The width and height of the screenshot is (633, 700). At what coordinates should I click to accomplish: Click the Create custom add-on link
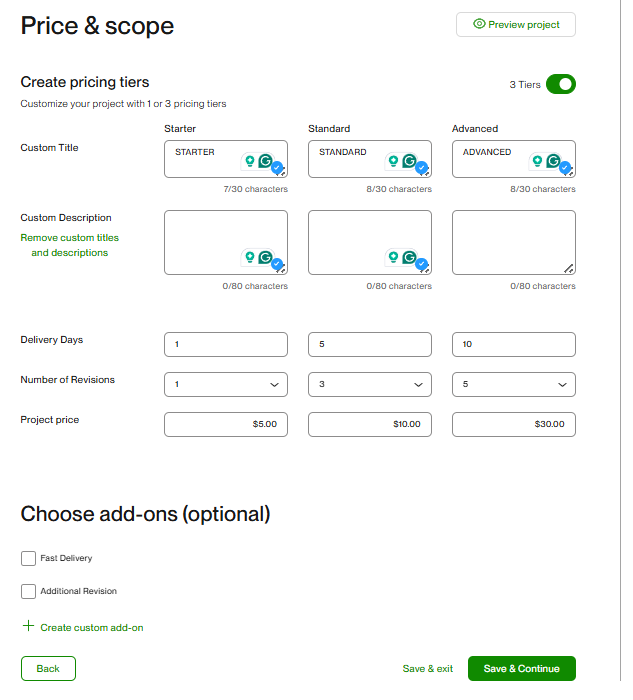pyautogui.click(x=92, y=628)
